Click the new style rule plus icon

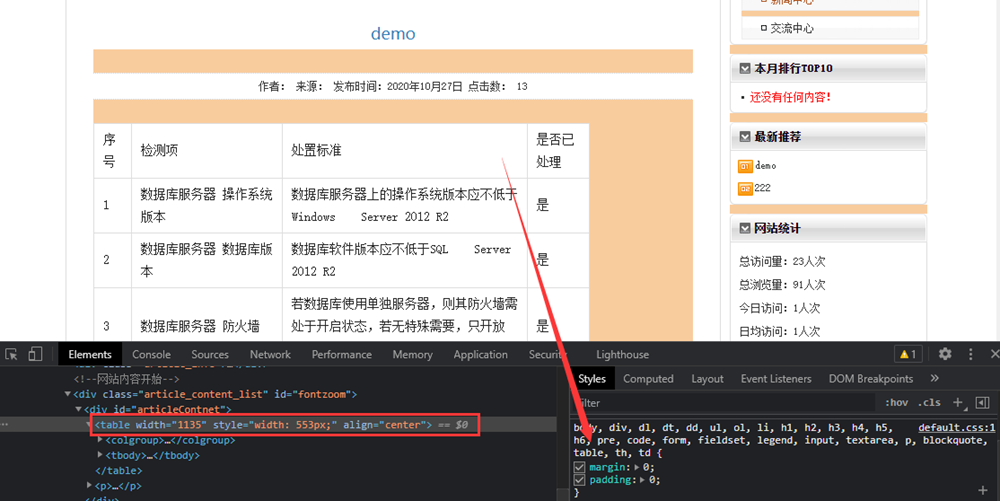[x=957, y=402]
